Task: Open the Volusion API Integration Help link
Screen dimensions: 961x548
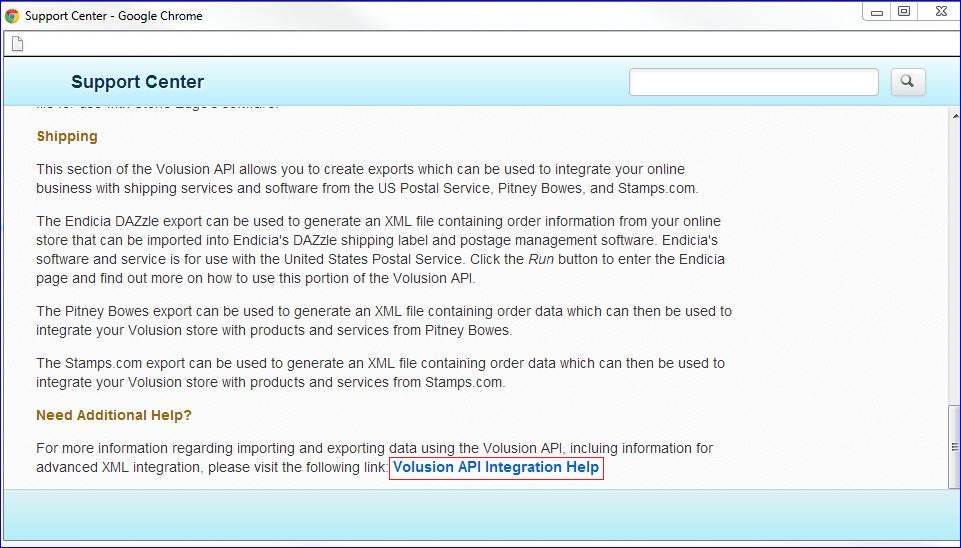Action: pyautogui.click(x=496, y=468)
